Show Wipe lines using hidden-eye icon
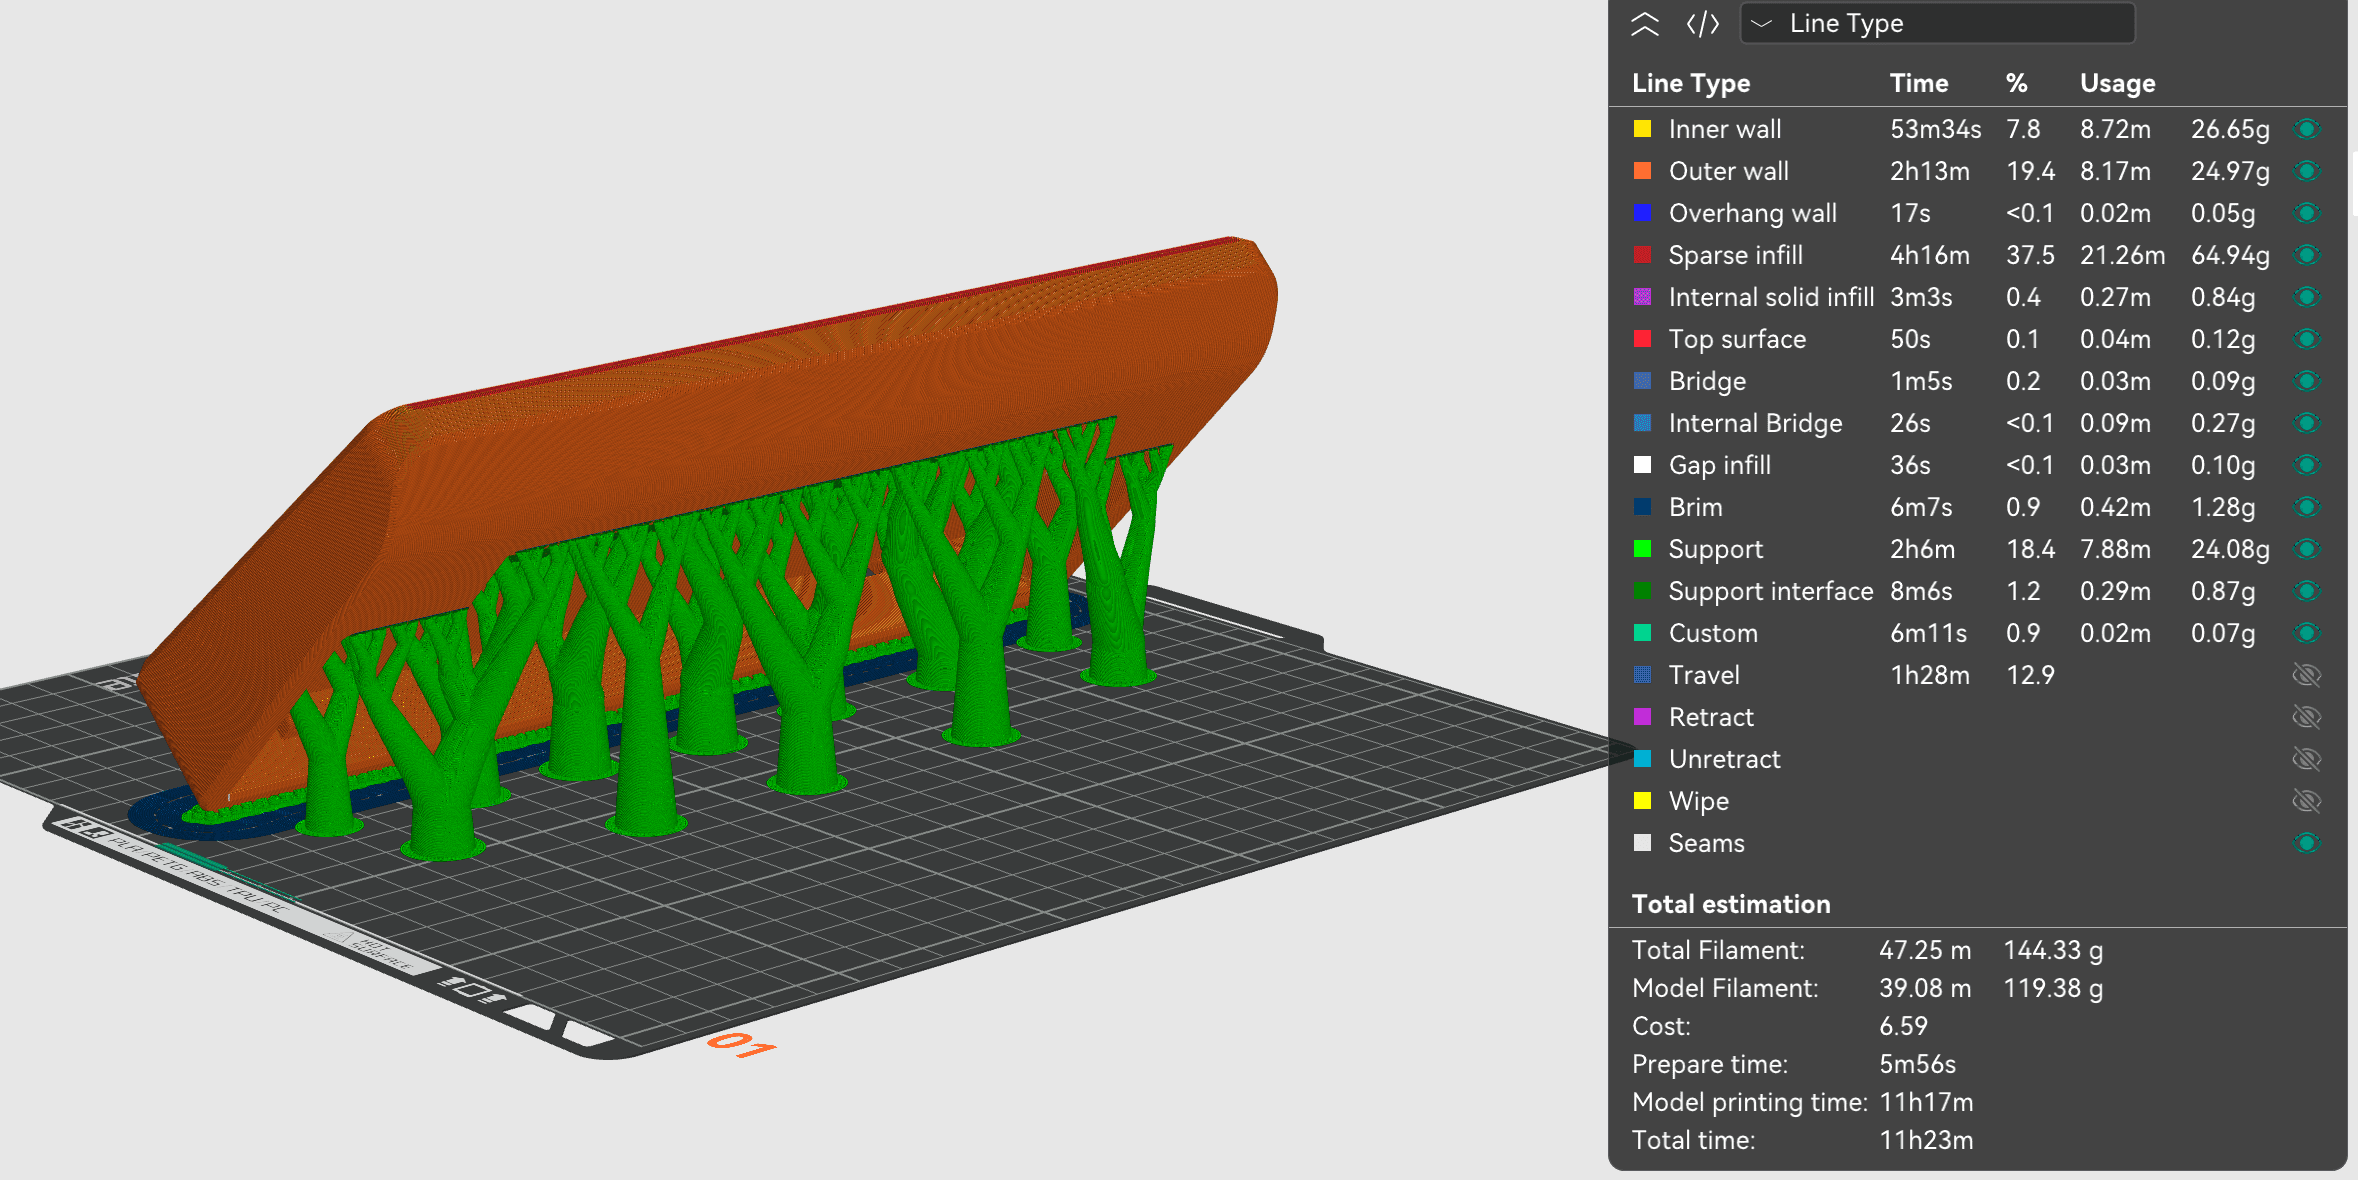Screen dimensions: 2358x1180 [2306, 801]
